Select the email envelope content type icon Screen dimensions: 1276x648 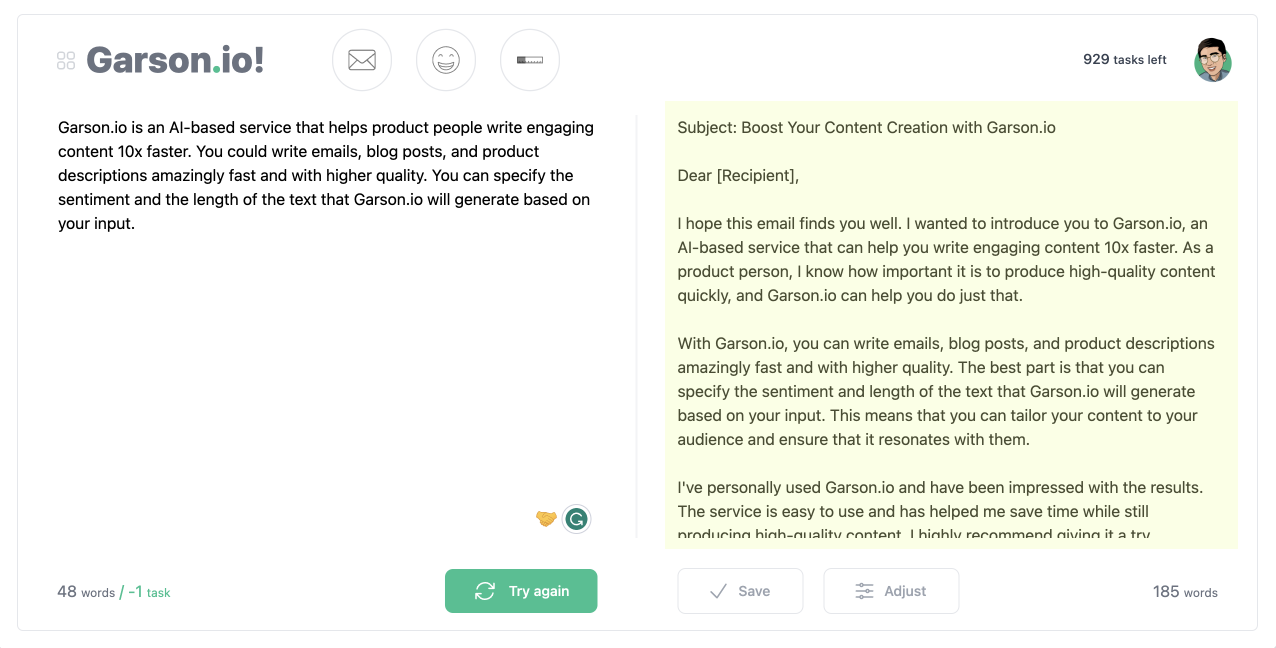click(x=362, y=60)
